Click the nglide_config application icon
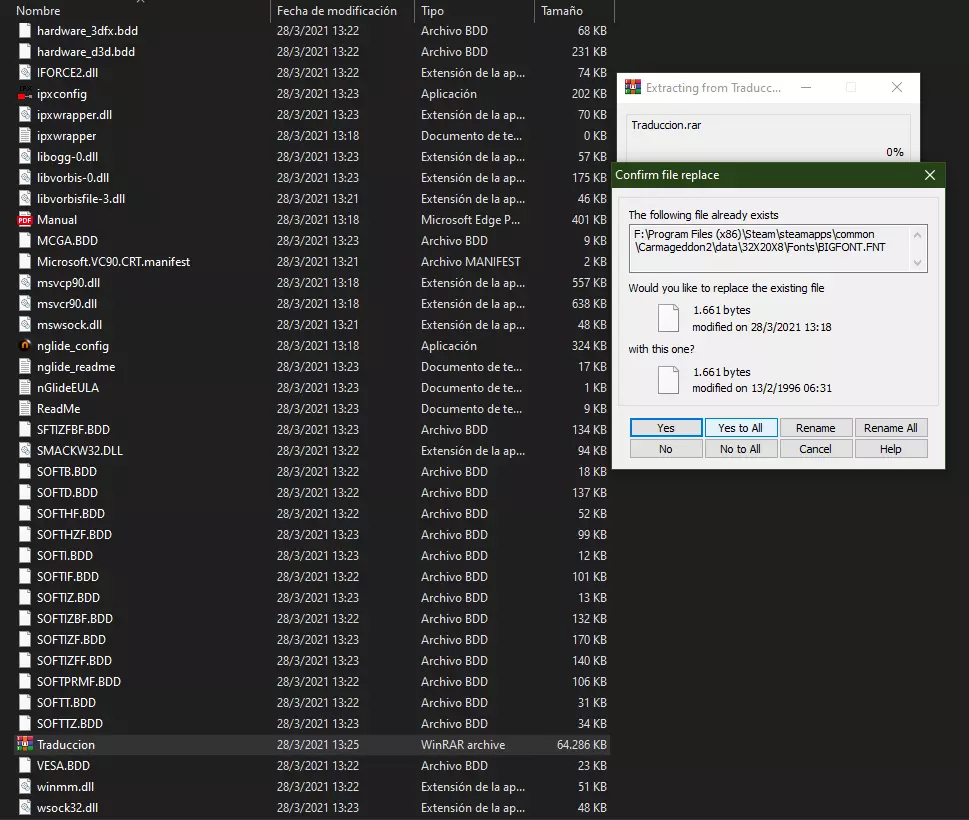Screen dimensions: 969x820 [x=25, y=346]
